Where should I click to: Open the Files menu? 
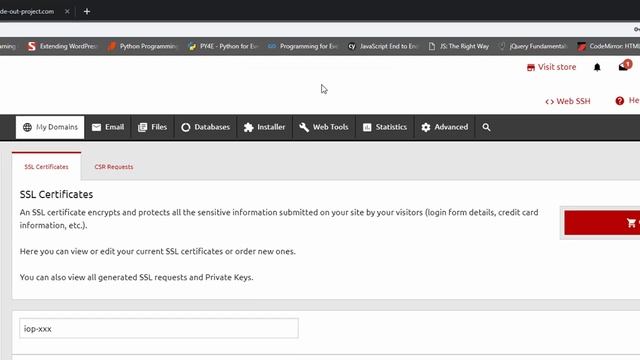click(153, 127)
